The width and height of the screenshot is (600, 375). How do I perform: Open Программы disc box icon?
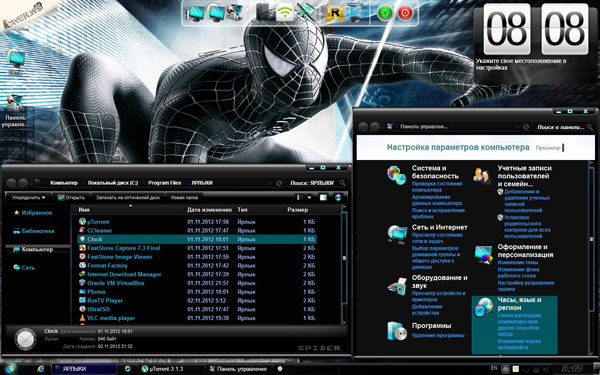click(396, 331)
